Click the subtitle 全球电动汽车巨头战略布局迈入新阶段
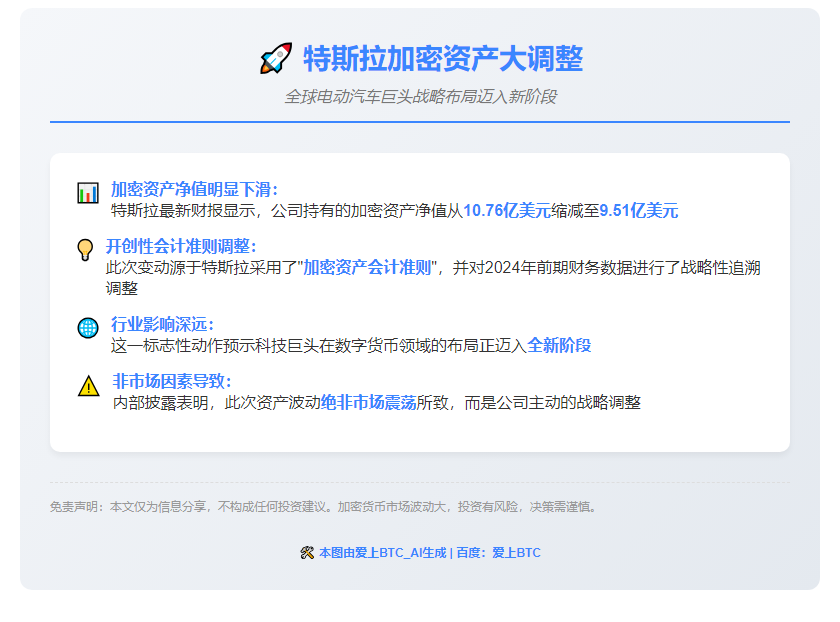This screenshot has height=622, width=840. pos(420,96)
